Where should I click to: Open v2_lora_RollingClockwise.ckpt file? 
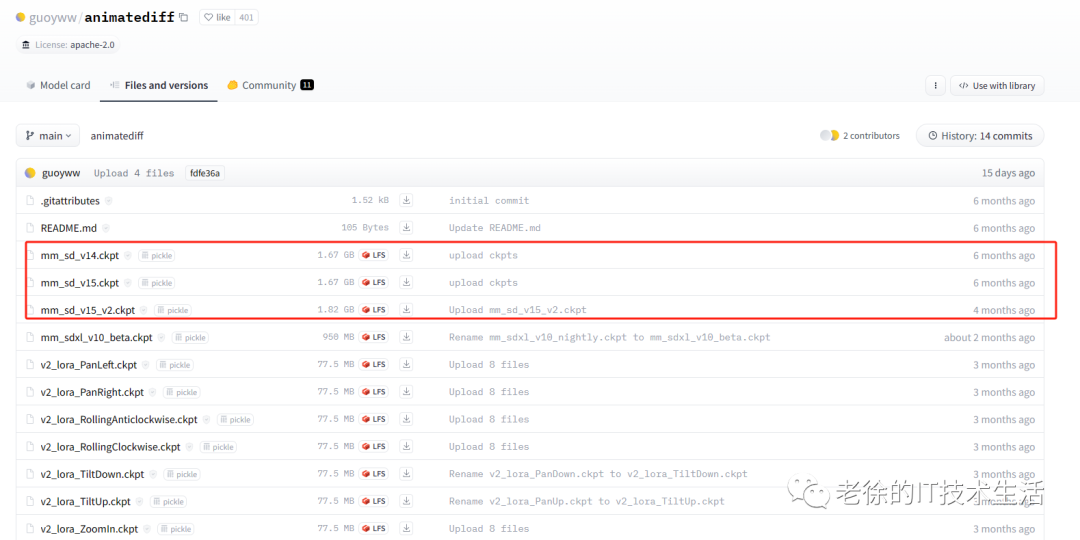tap(110, 446)
